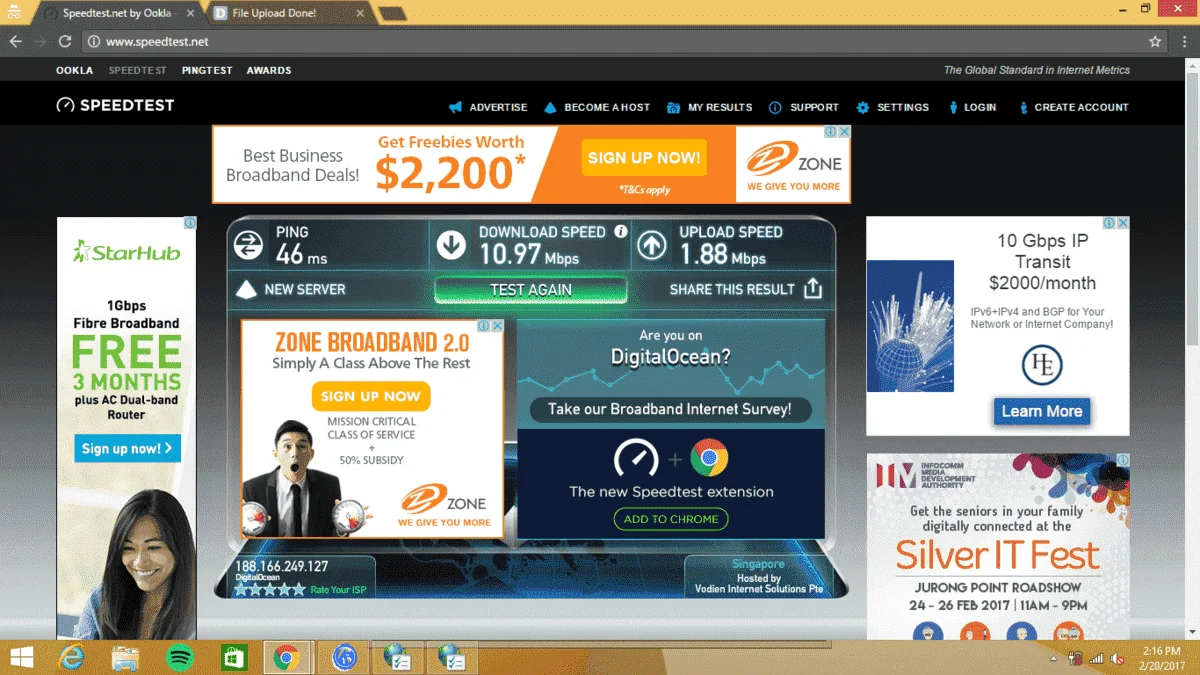Open a new Chrome tab

(x=392, y=13)
